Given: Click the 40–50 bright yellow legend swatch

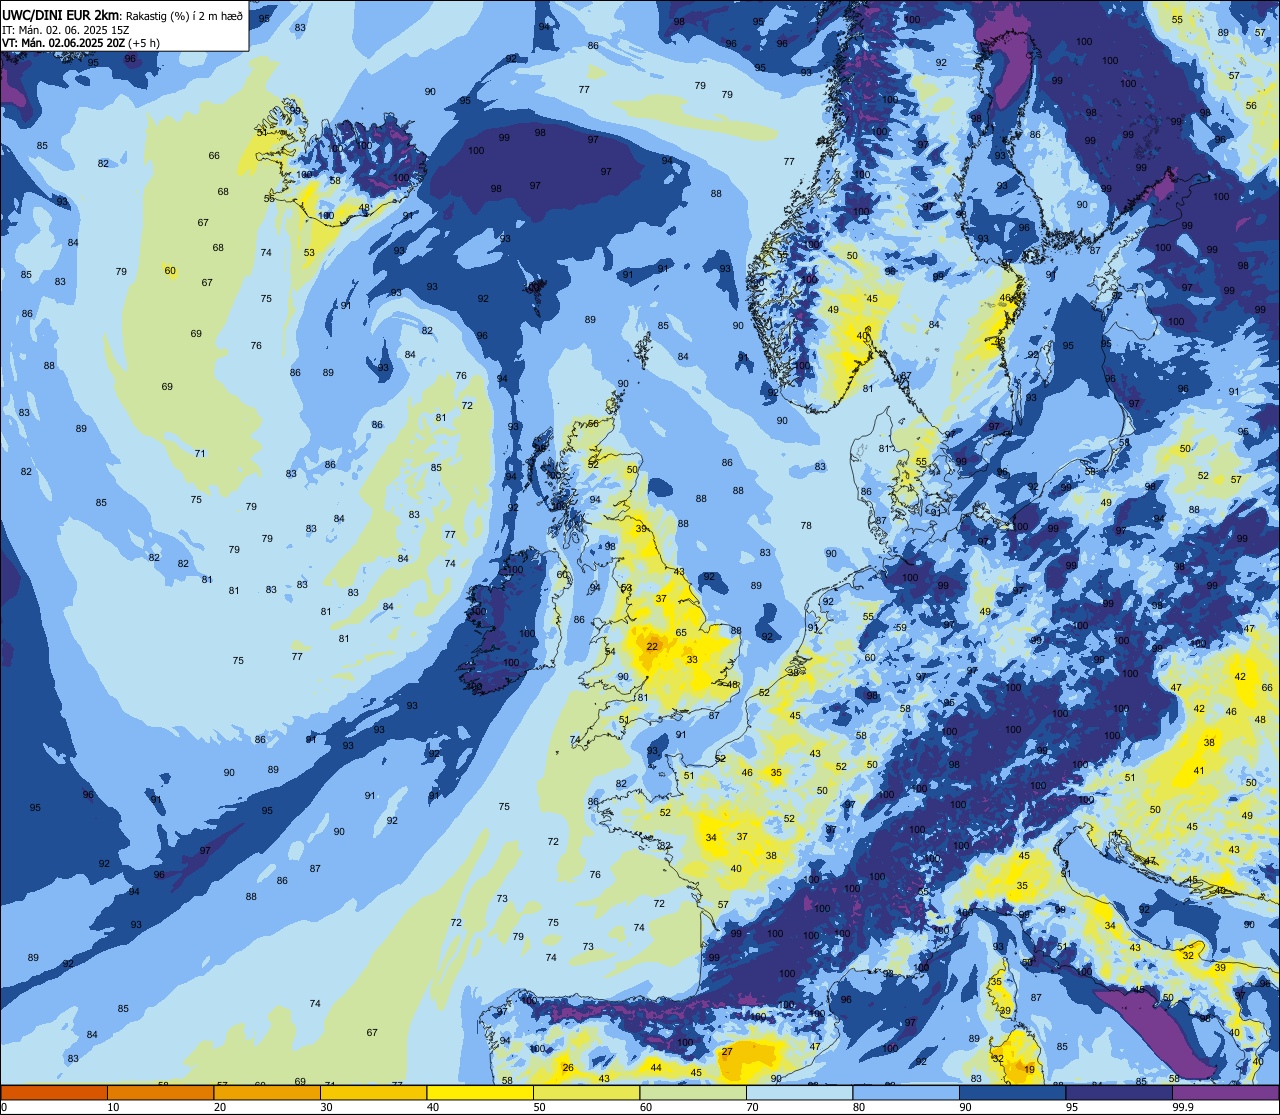Looking at the screenshot, I should (480, 1092).
